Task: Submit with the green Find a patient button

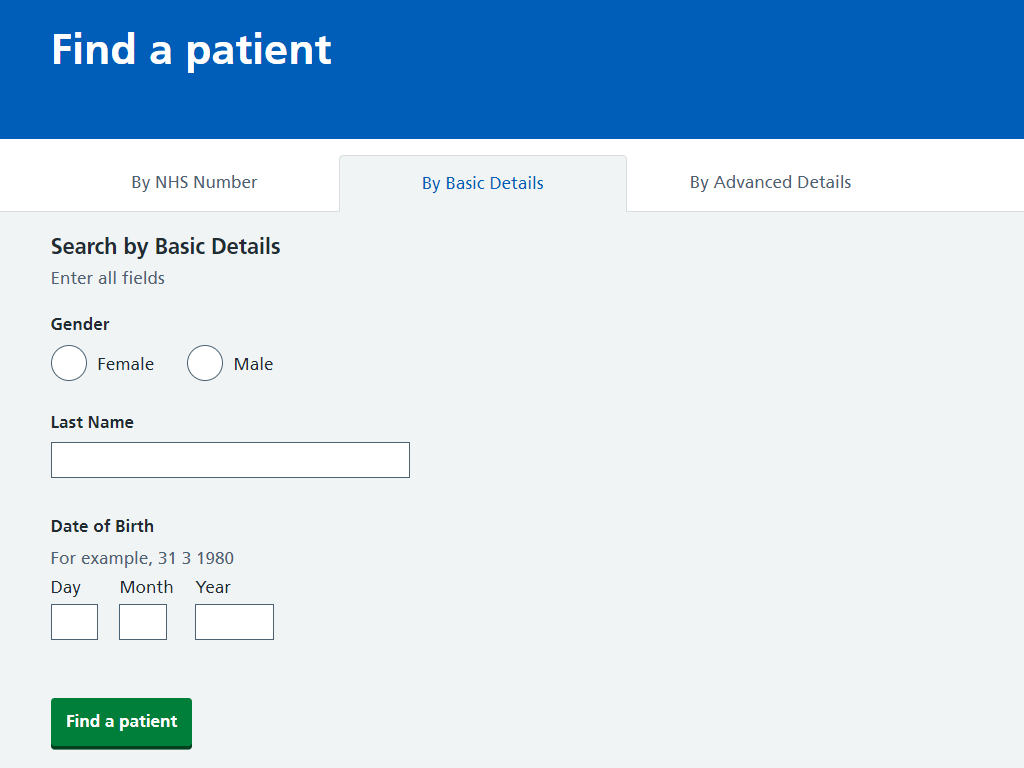Action: tap(121, 722)
